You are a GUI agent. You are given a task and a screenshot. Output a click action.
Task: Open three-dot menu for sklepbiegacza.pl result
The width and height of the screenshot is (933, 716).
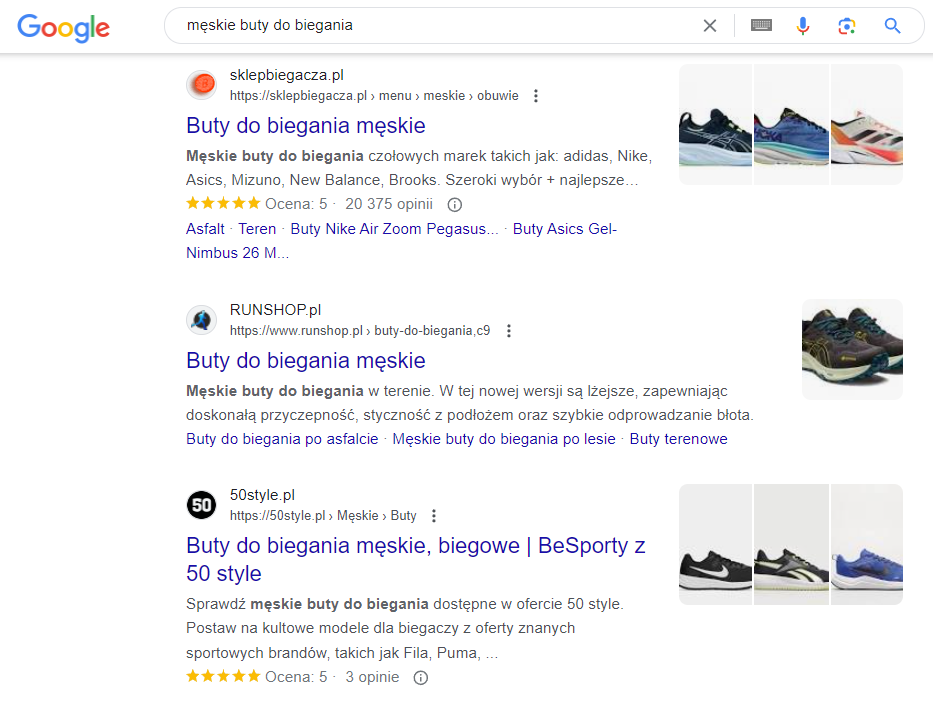tap(536, 96)
